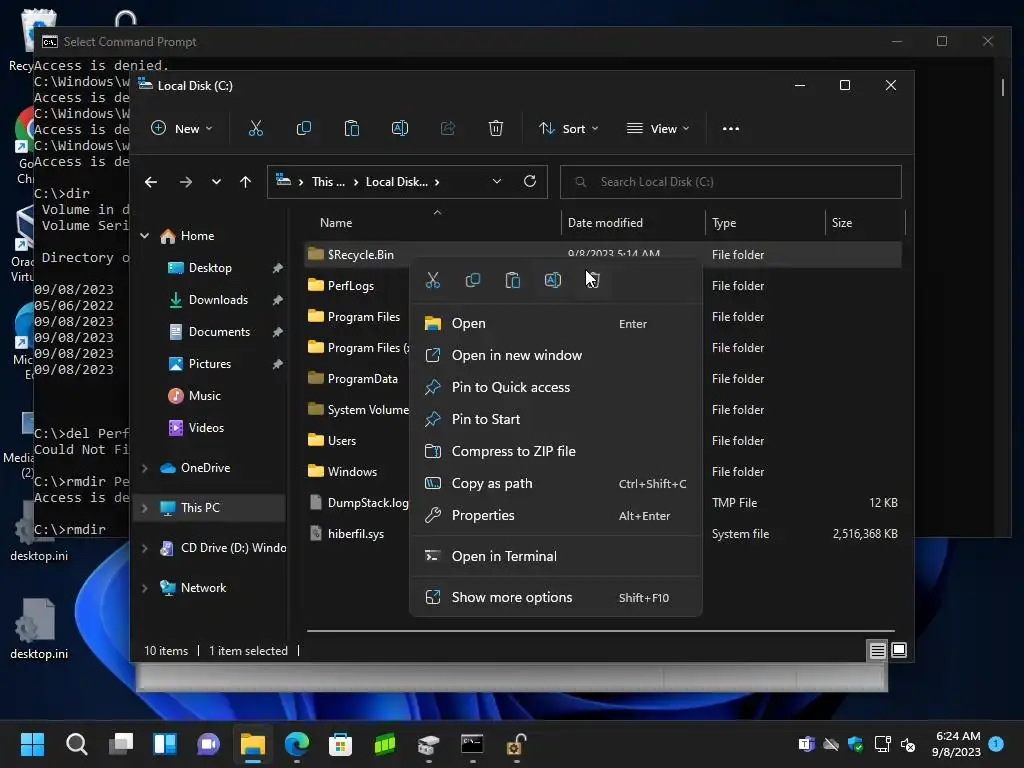Click the Copy icon in Explorer toolbar
The width and height of the screenshot is (1024, 768).
[304, 129]
